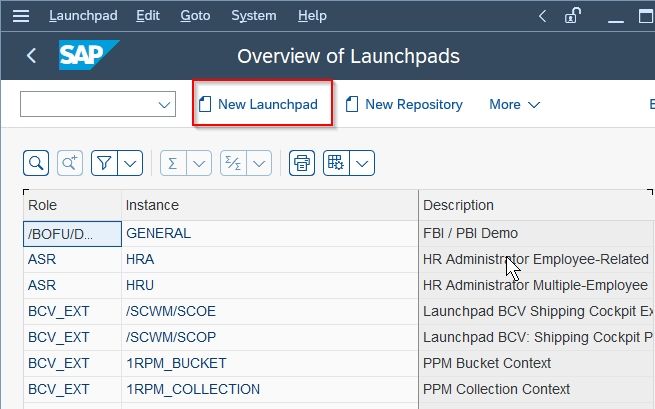Click the title bar left chevron
The height and width of the screenshot is (409, 655).
click(x=542, y=16)
